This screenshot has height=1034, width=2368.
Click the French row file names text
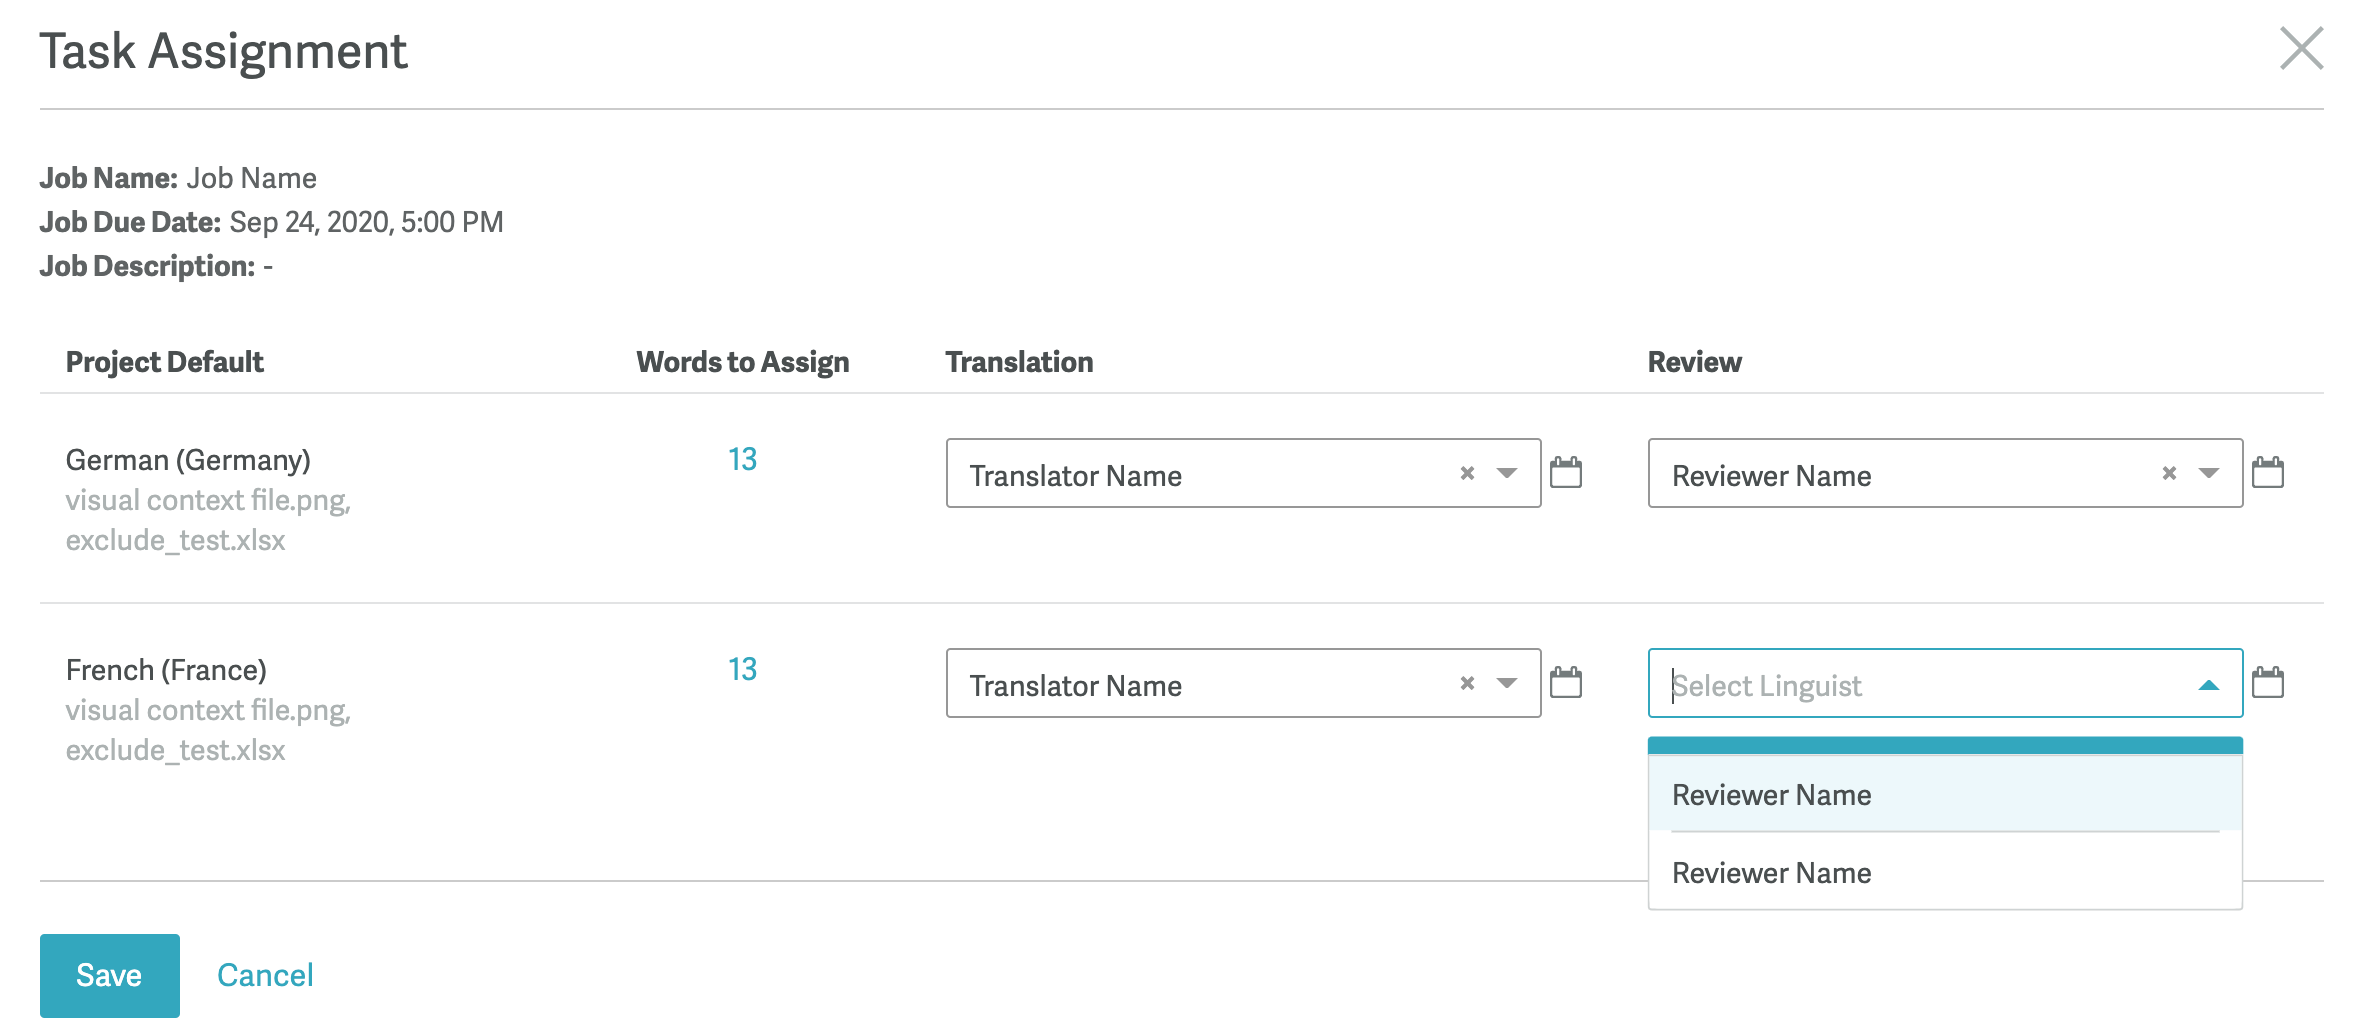(208, 730)
